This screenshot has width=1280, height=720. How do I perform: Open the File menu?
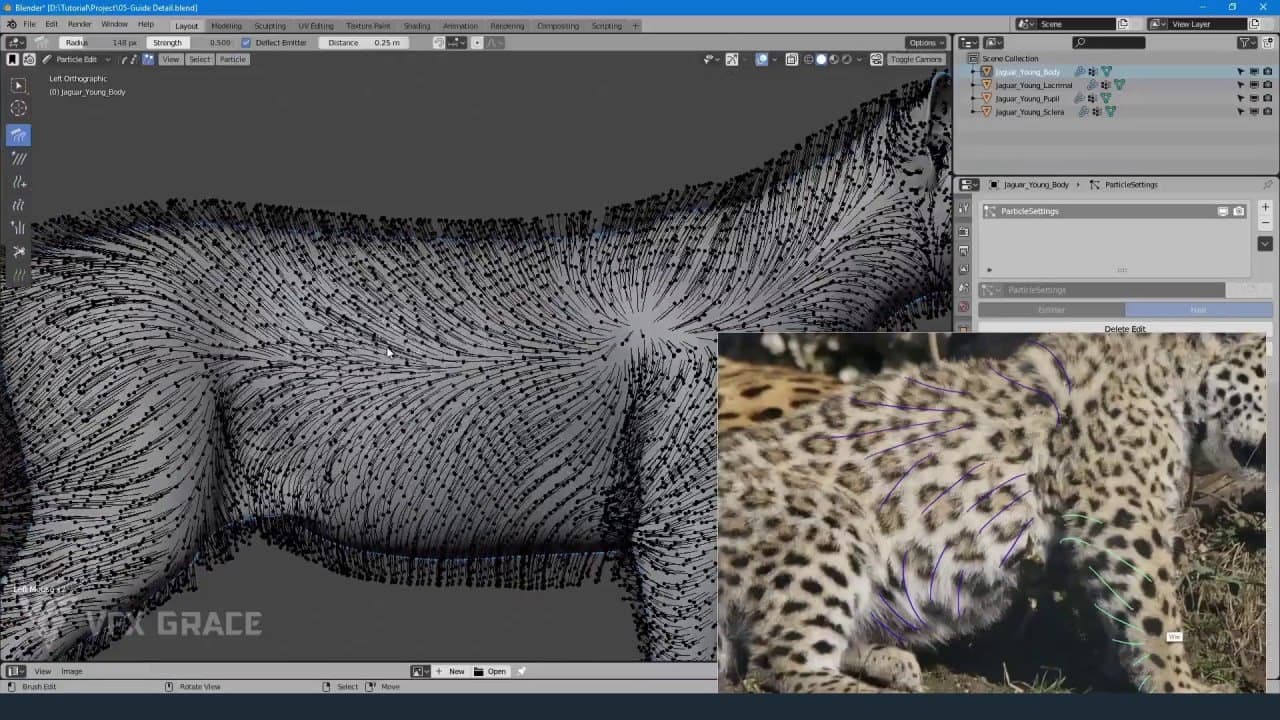pyautogui.click(x=29, y=24)
